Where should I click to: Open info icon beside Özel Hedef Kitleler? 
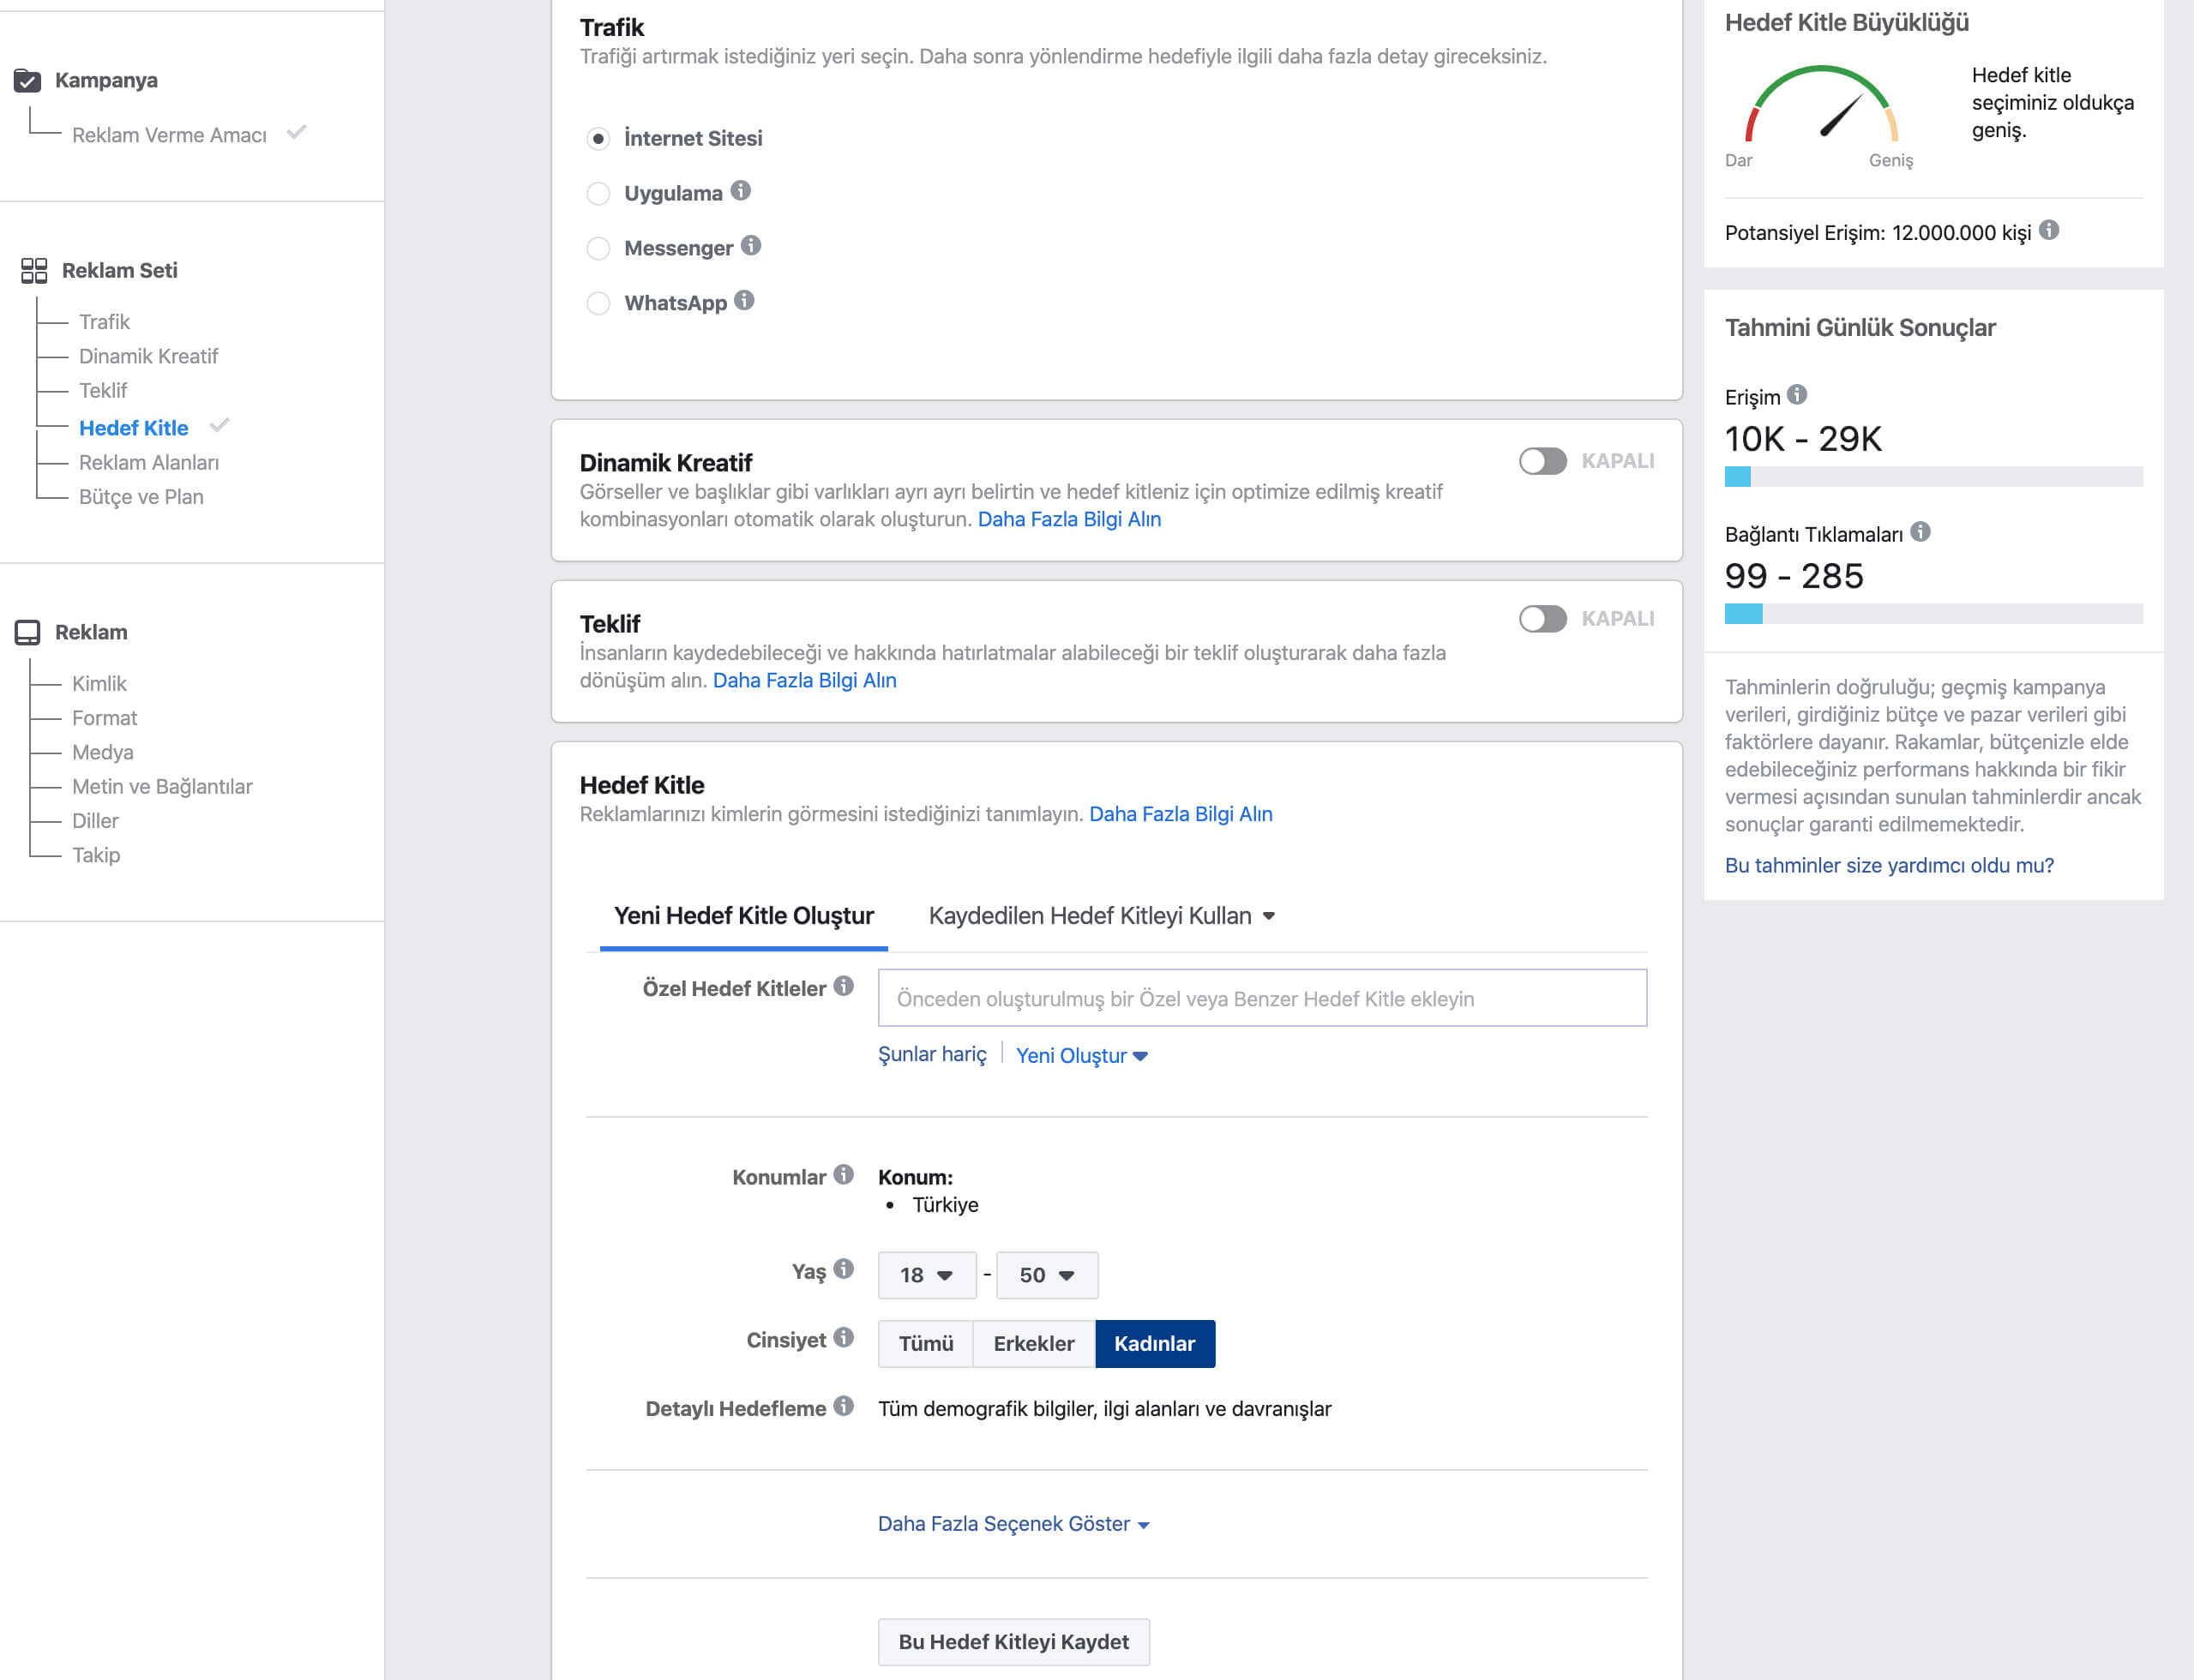[x=844, y=986]
